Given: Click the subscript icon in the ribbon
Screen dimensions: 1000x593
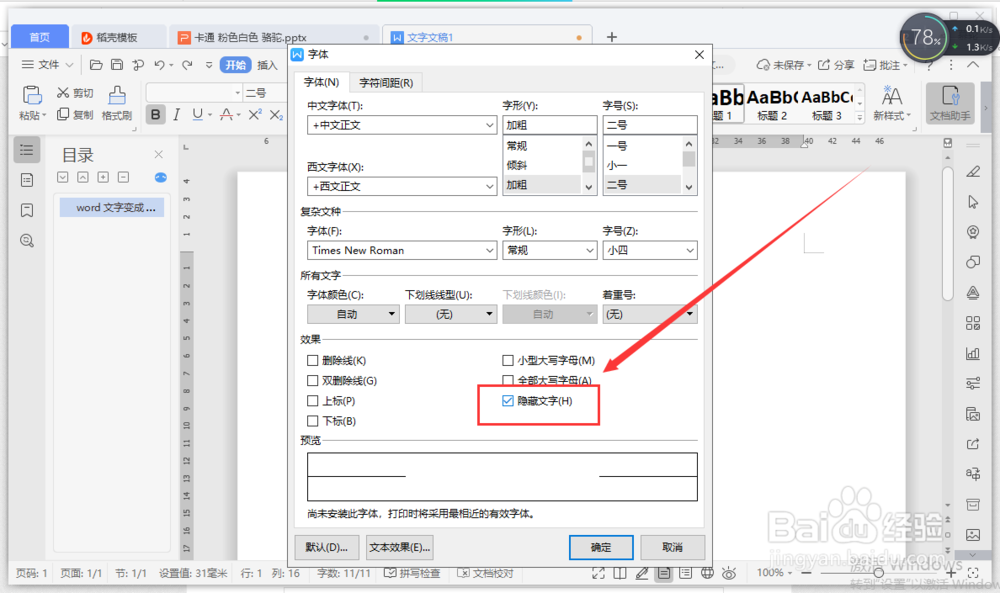Looking at the screenshot, I should pyautogui.click(x=278, y=116).
